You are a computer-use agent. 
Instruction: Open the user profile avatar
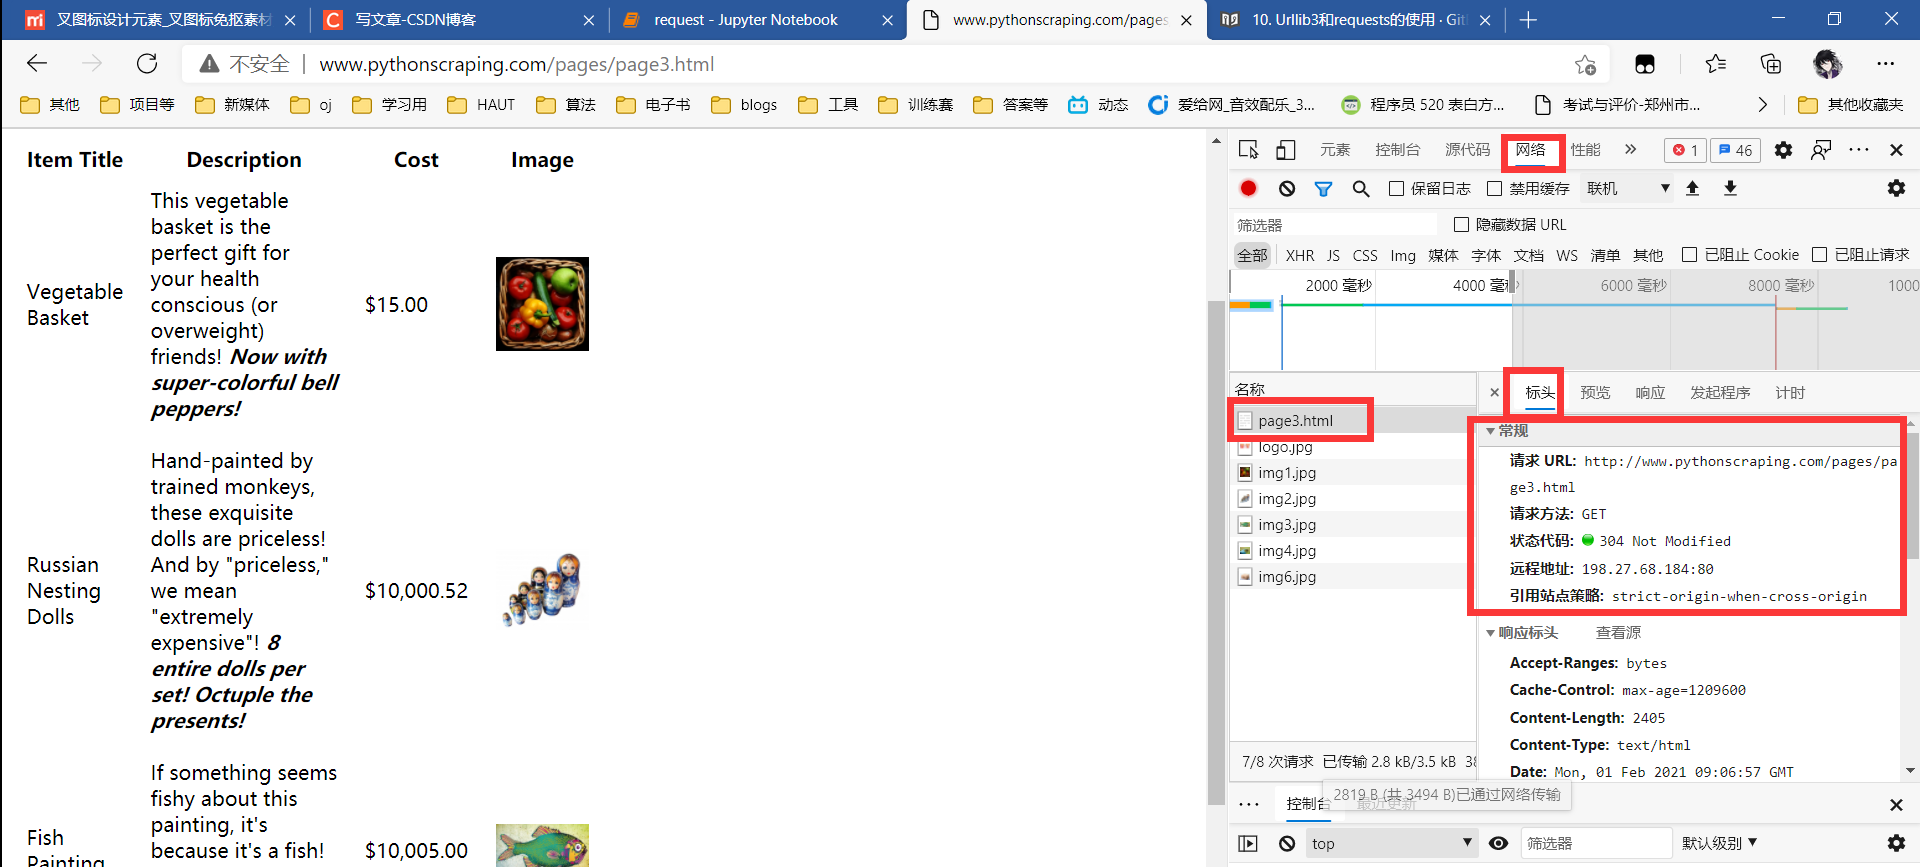pos(1828,64)
